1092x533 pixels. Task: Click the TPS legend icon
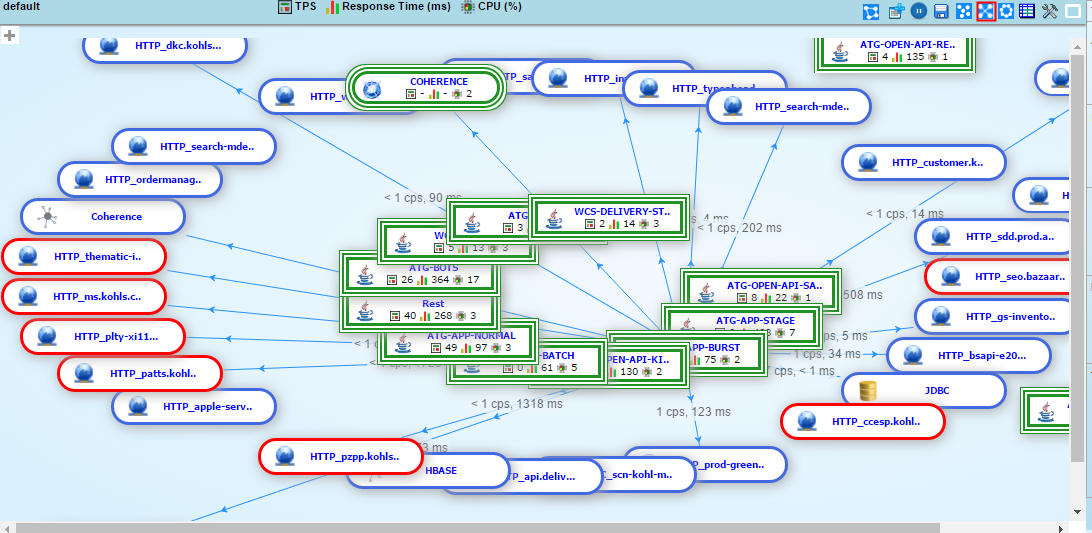285,7
